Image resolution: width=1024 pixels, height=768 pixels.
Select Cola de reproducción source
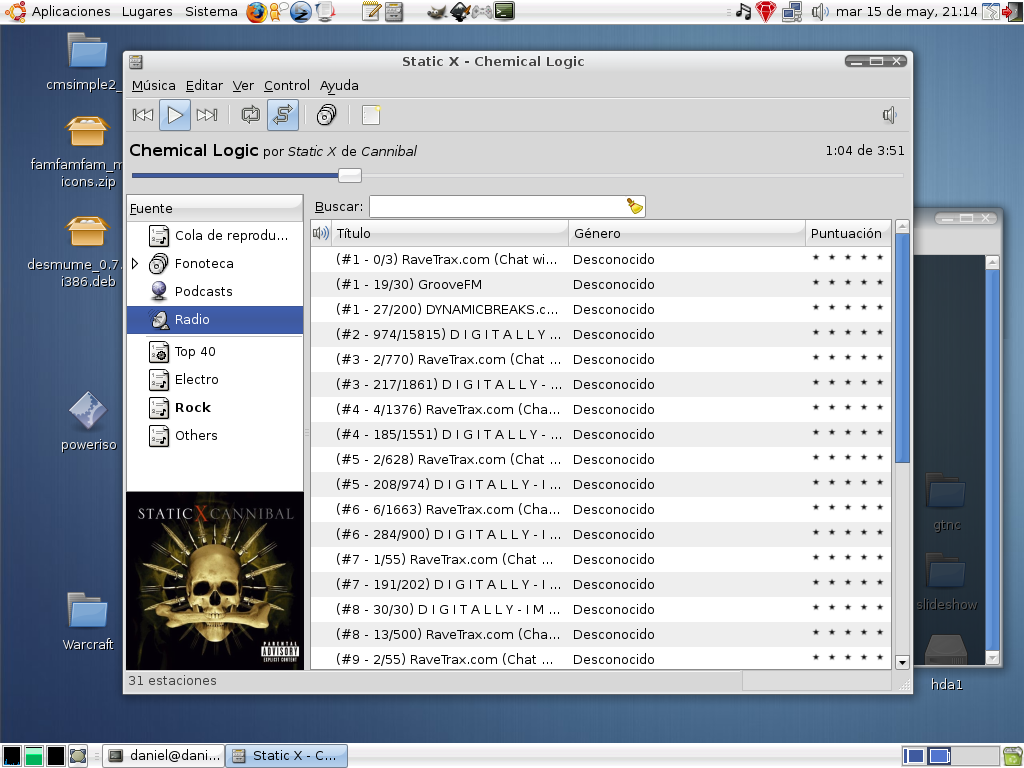pyautogui.click(x=216, y=236)
